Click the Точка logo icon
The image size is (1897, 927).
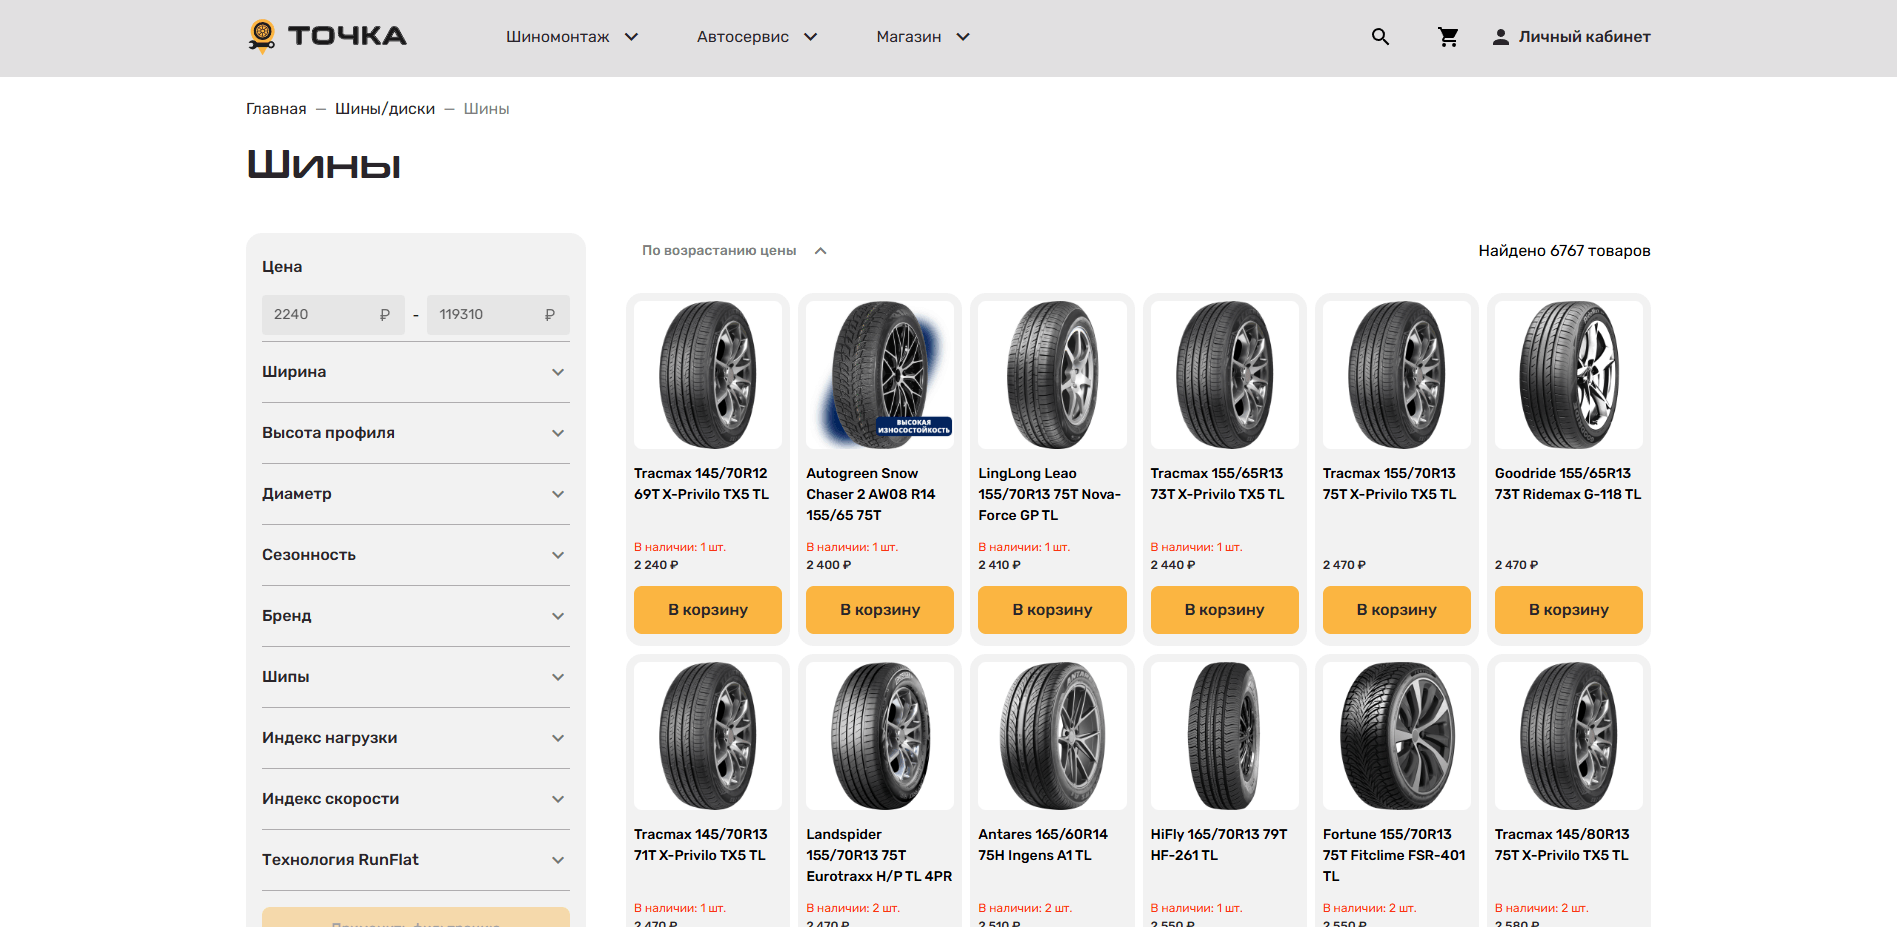click(x=262, y=35)
